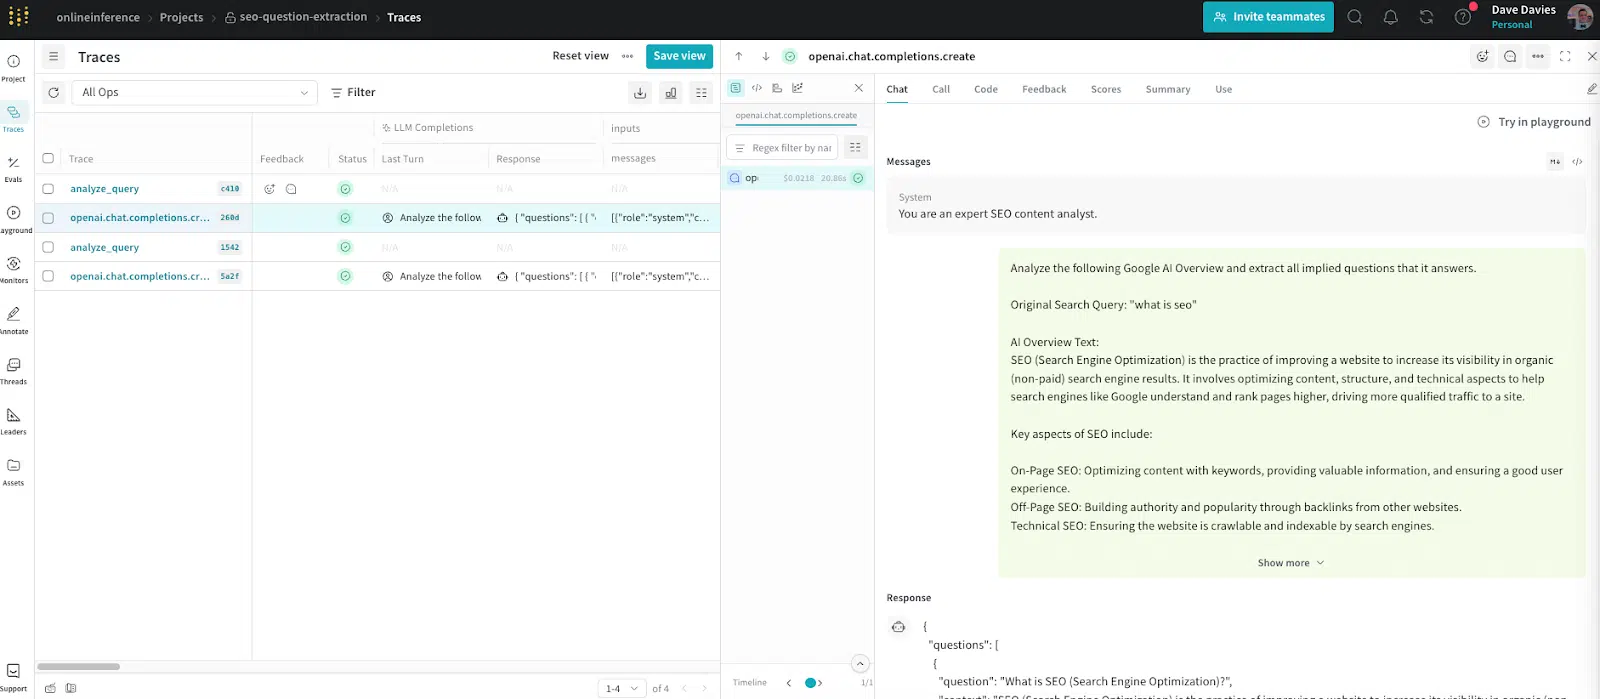This screenshot has height=699, width=1600.
Task: Open the Threads sidebar section
Action: (13, 370)
